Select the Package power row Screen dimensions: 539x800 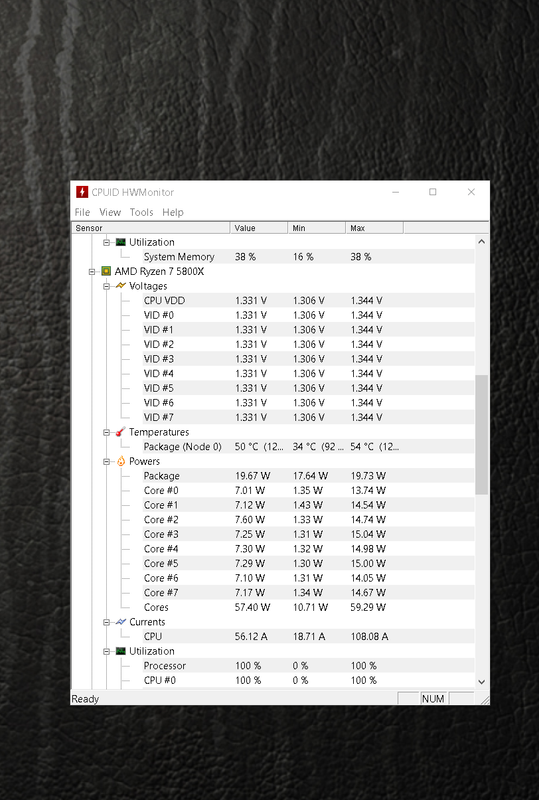pos(308,476)
